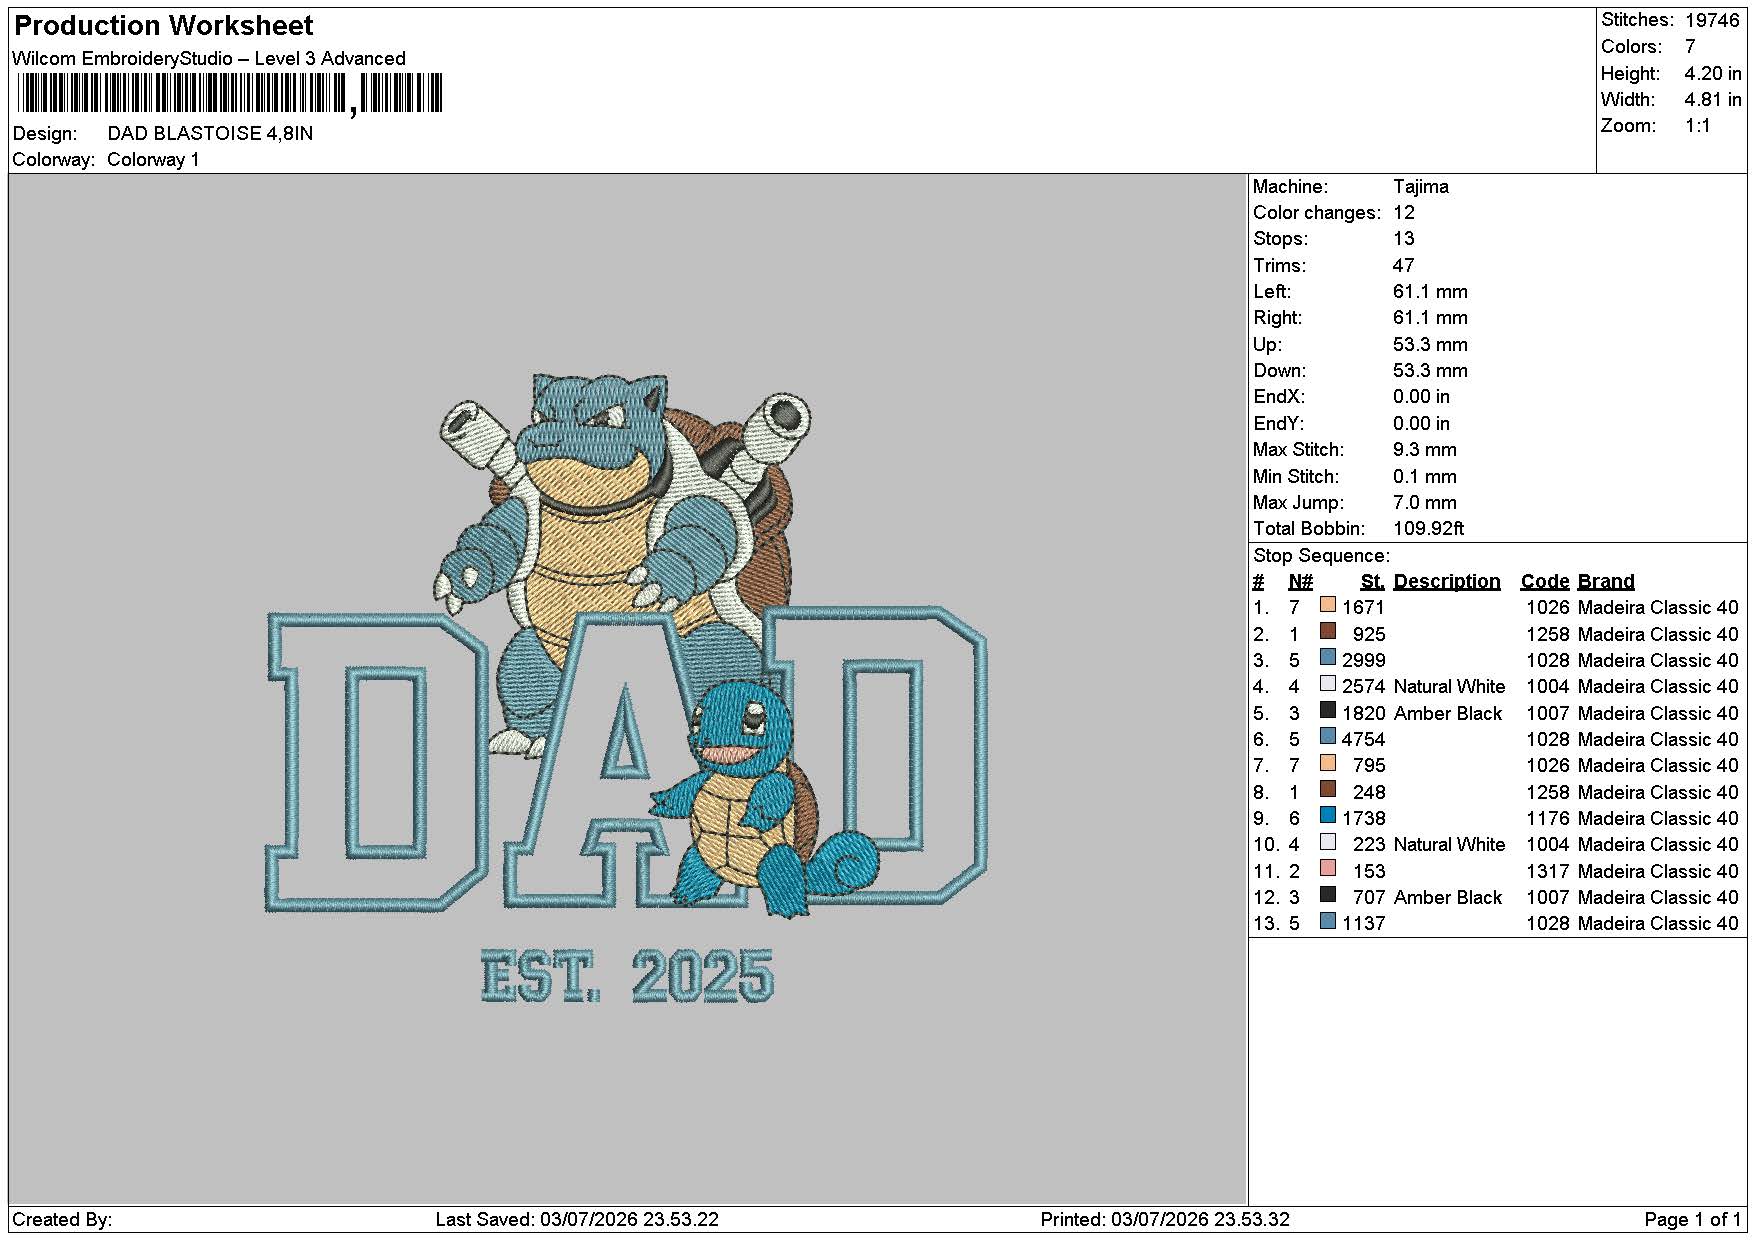Click 'Amber Black' in the 707-stitch row

point(1448,898)
